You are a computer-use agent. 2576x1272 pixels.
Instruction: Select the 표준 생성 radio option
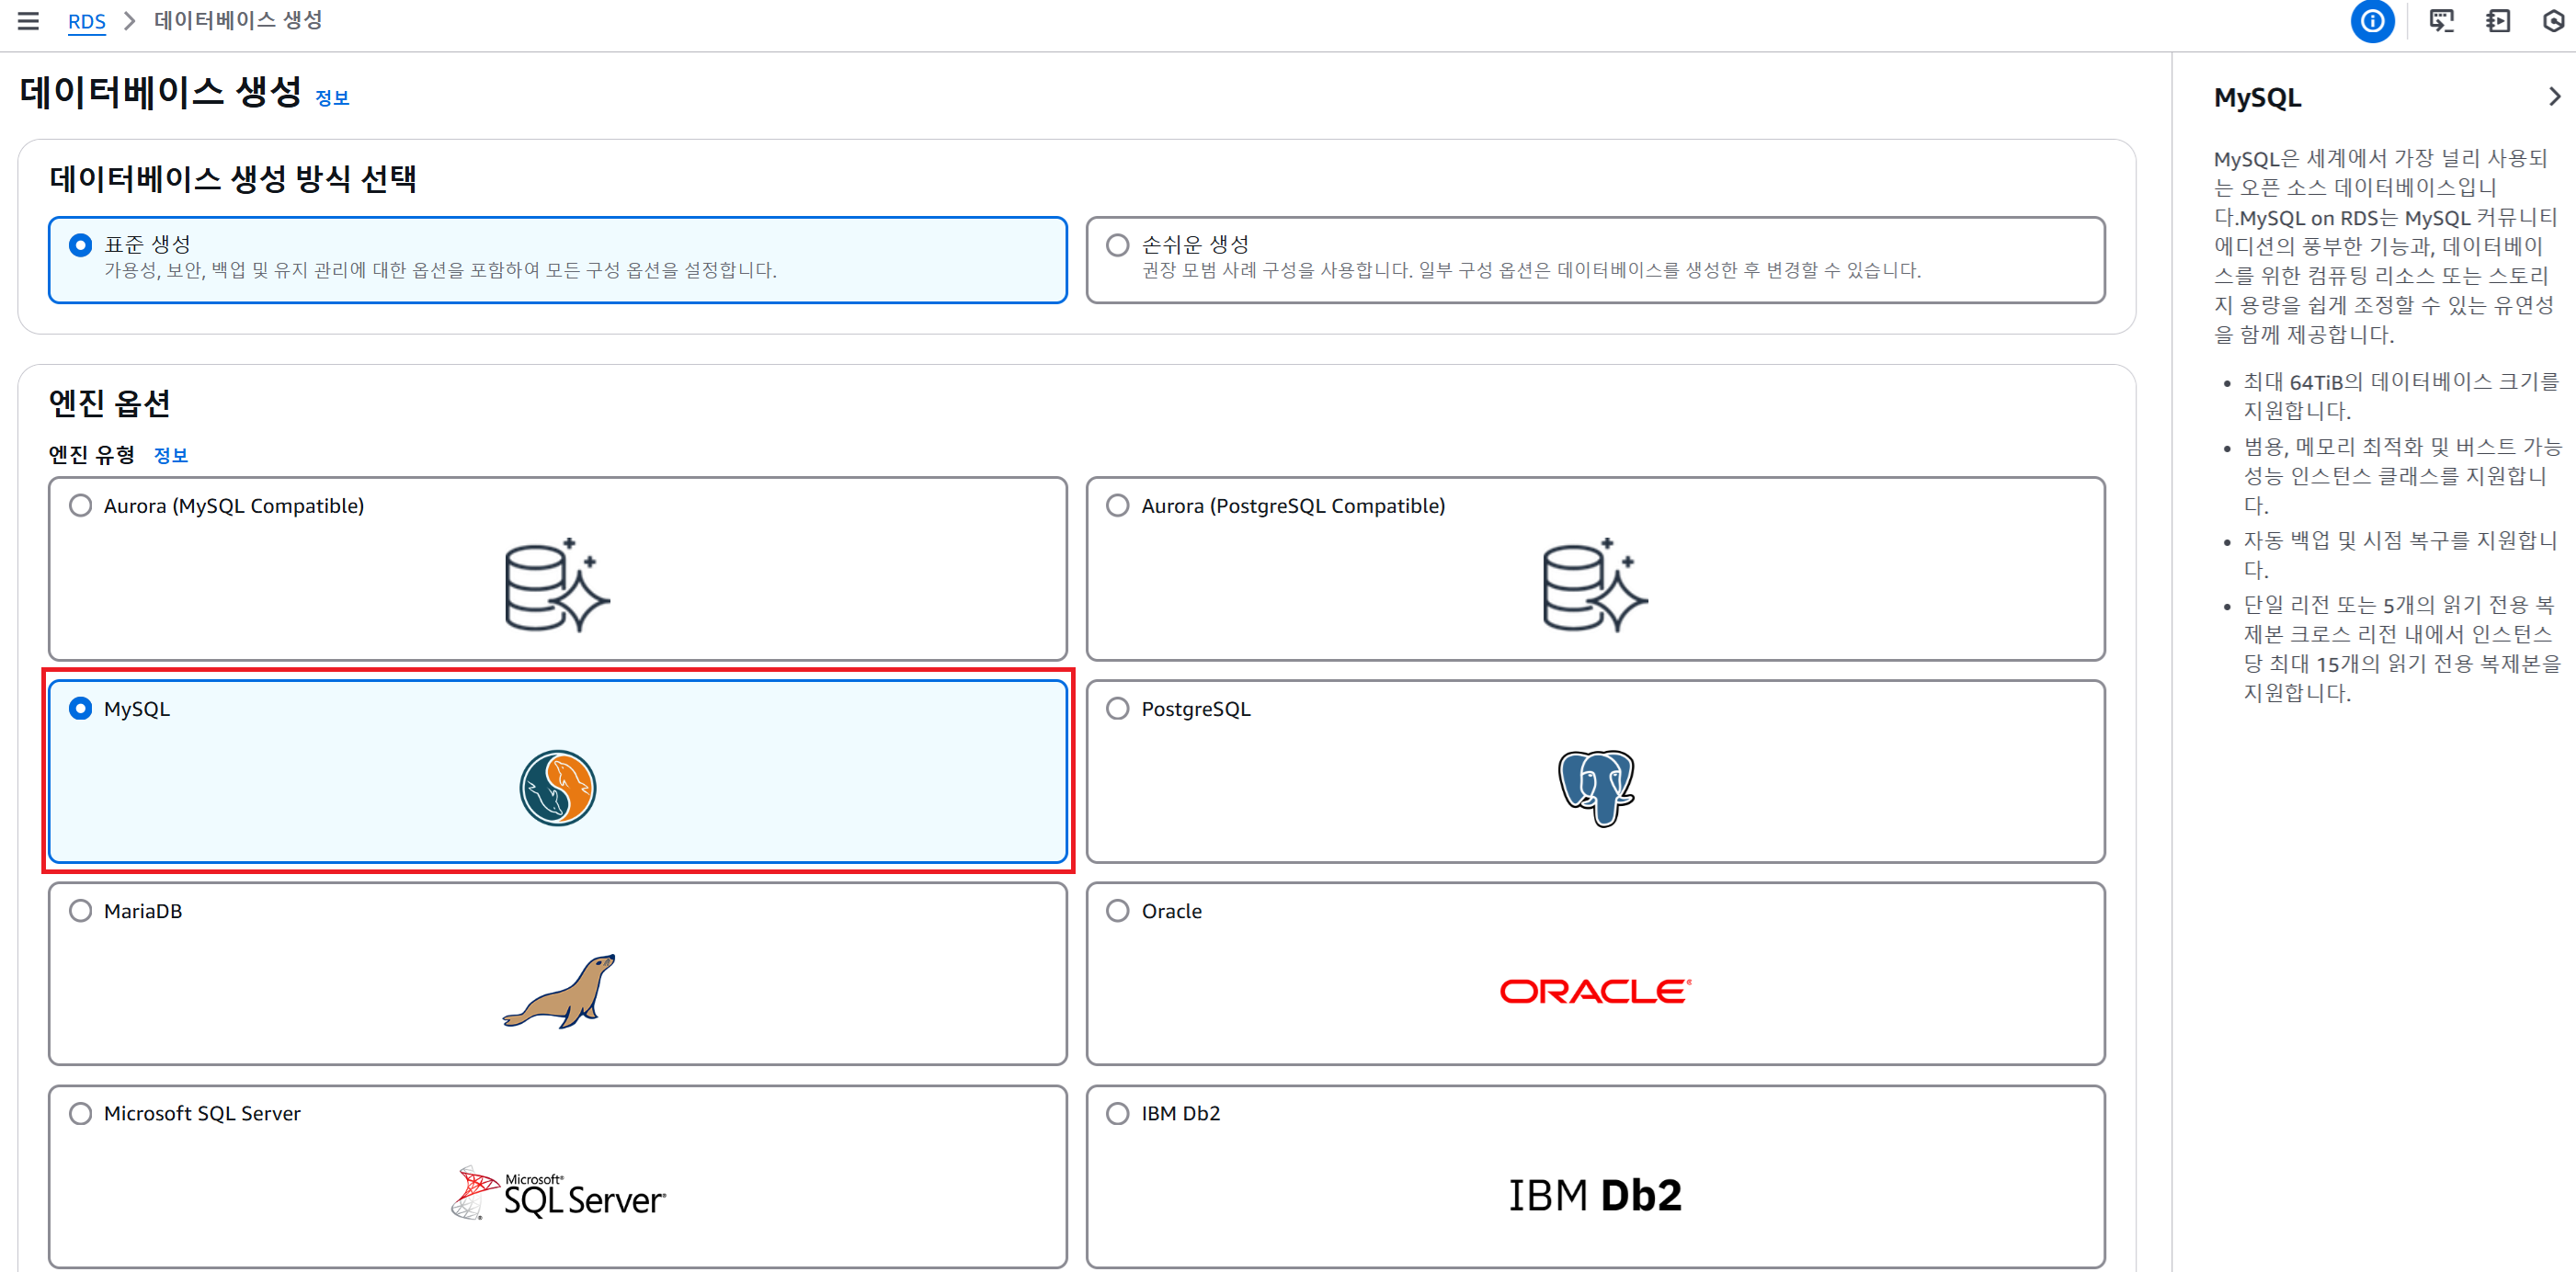(x=81, y=245)
